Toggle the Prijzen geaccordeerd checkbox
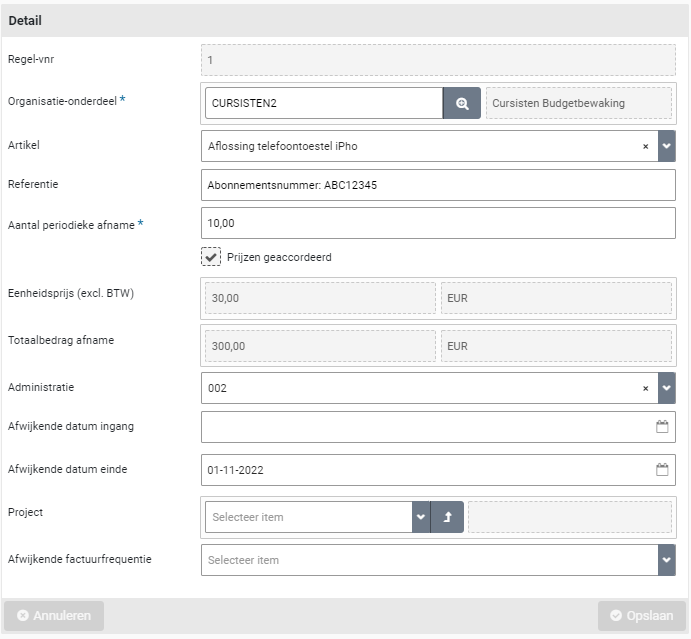Viewport: 691px width, 639px height. pos(211,257)
